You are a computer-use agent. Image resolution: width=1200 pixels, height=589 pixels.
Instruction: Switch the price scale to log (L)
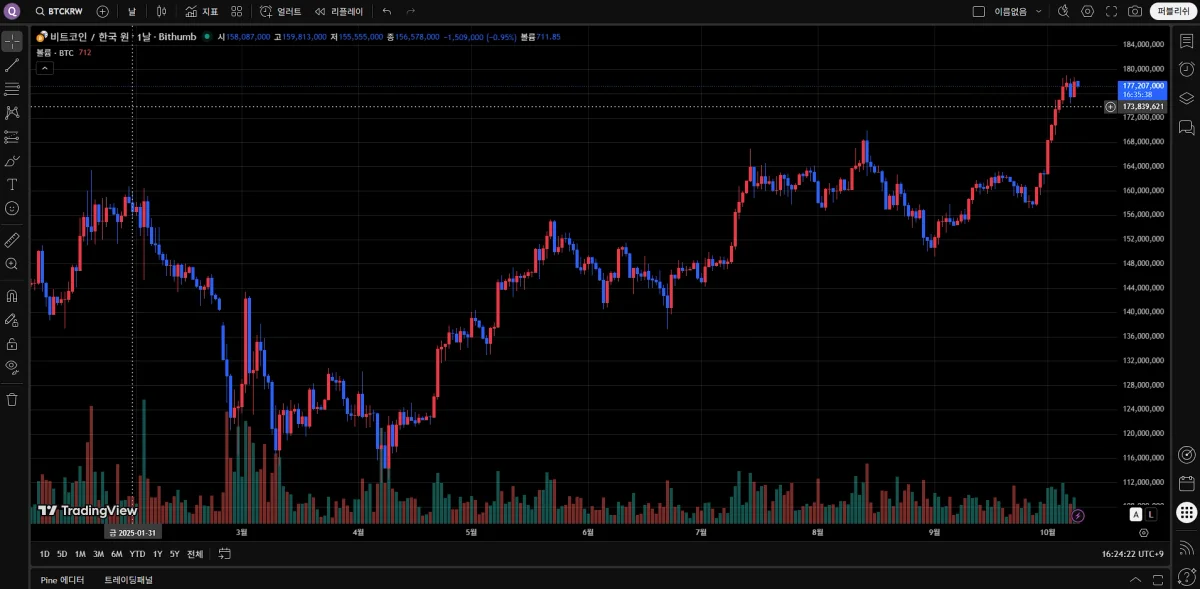coord(1151,514)
